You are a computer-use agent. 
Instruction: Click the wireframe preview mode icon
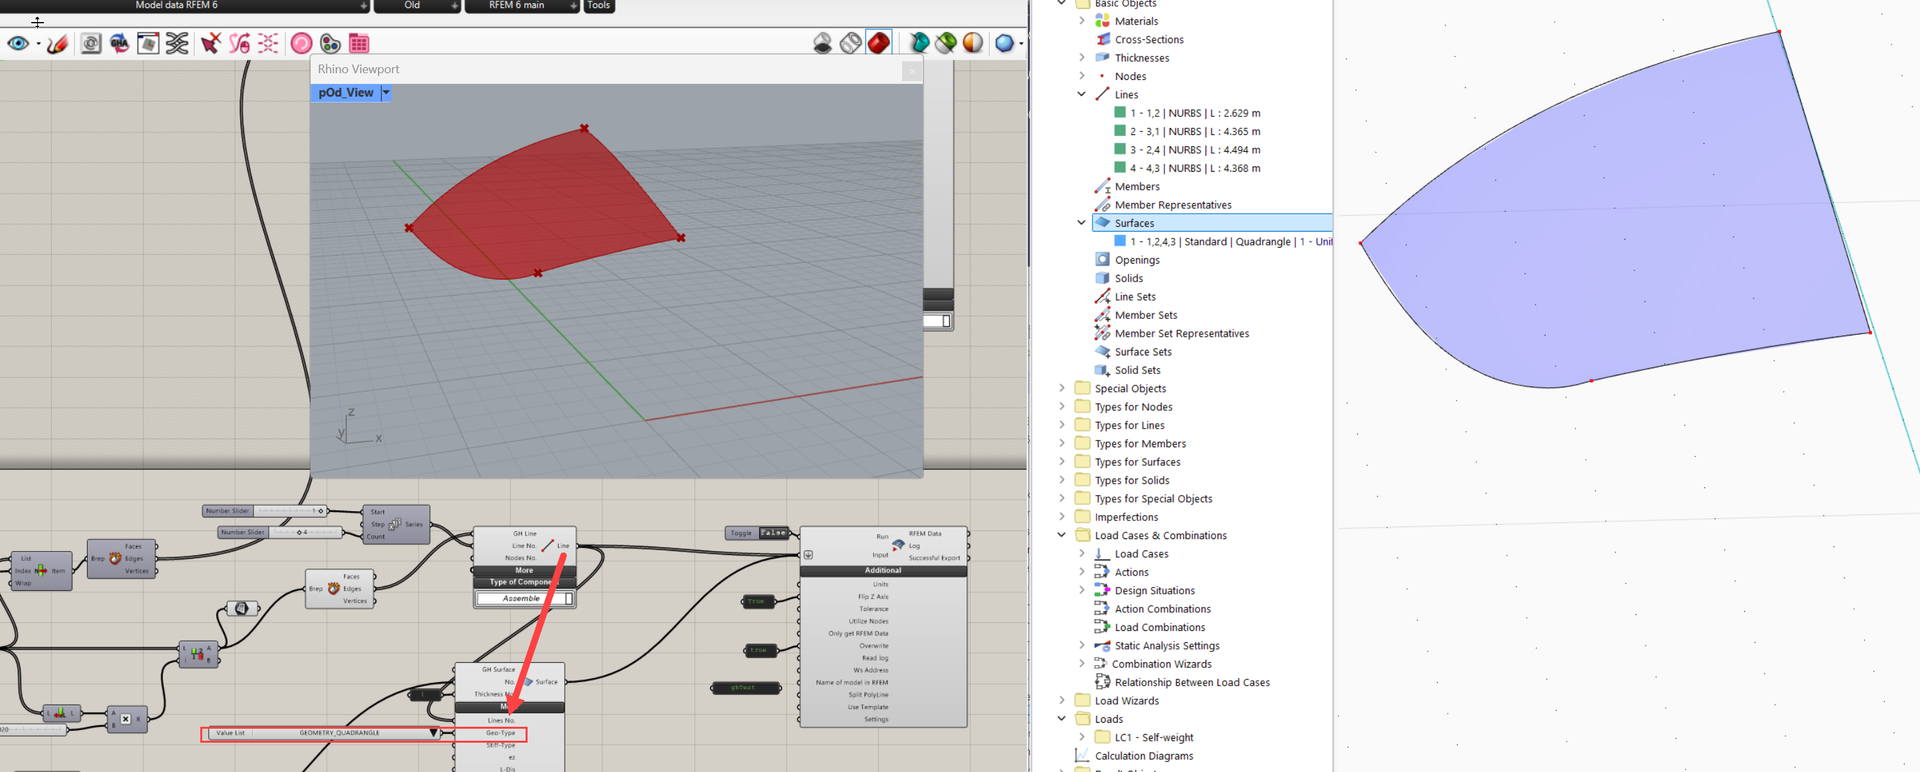coord(850,43)
